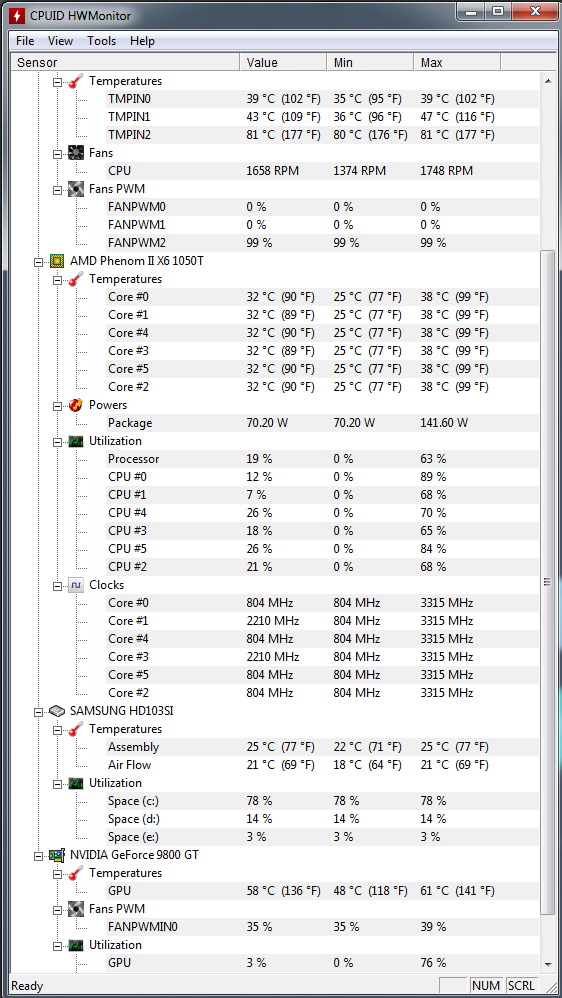
Task: Open the View menu
Action: tap(60, 41)
